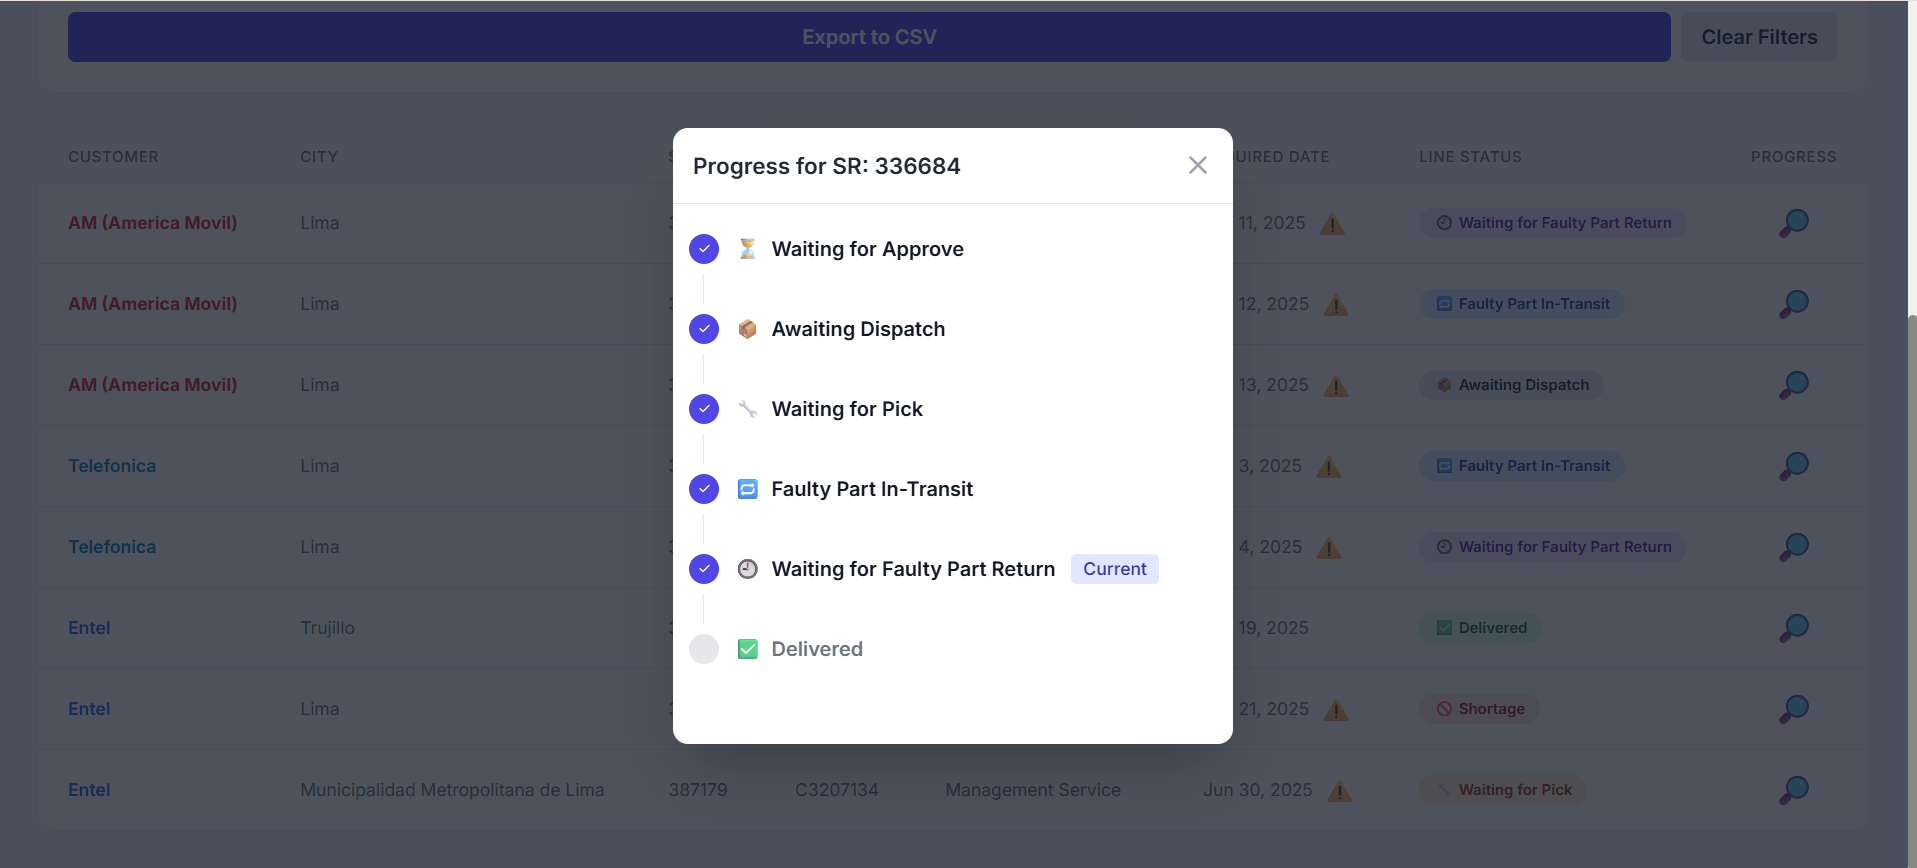This screenshot has width=1917, height=868.
Task: Click the Trujillo city cell
Action: 327,628
